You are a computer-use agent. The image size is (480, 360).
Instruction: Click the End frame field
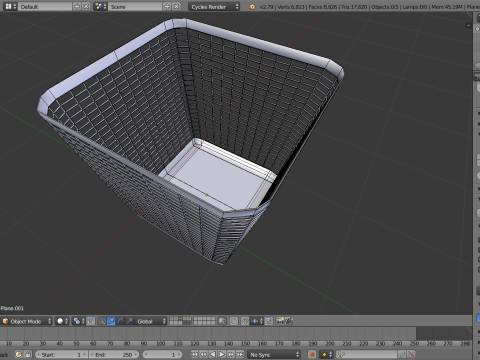pyautogui.click(x=113, y=354)
